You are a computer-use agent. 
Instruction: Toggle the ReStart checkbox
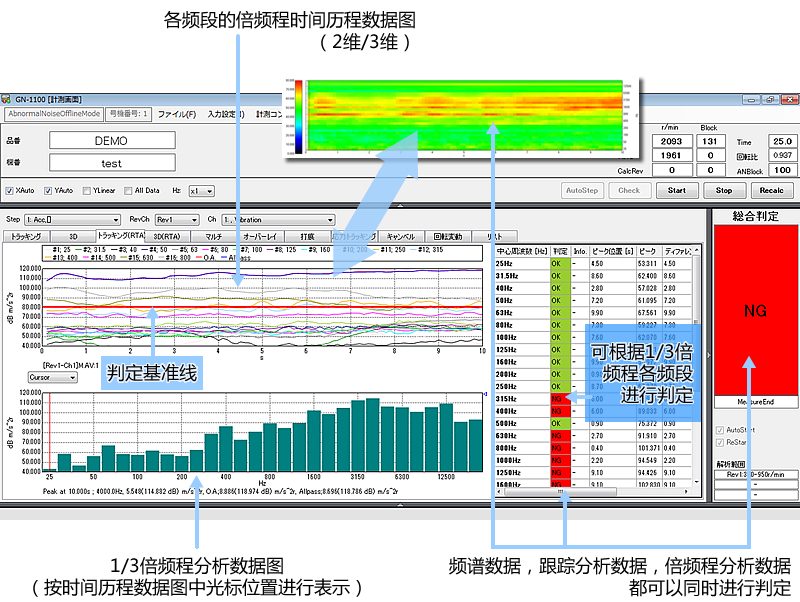click(x=720, y=442)
